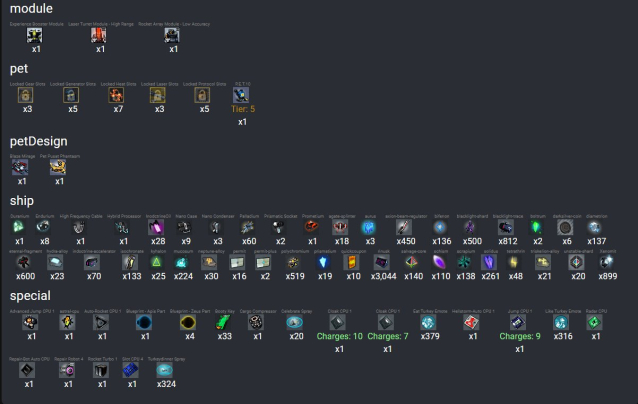Screen dimensions: 638x404
Task: Click the Locked Protocol Slots icon
Action: (205, 95)
